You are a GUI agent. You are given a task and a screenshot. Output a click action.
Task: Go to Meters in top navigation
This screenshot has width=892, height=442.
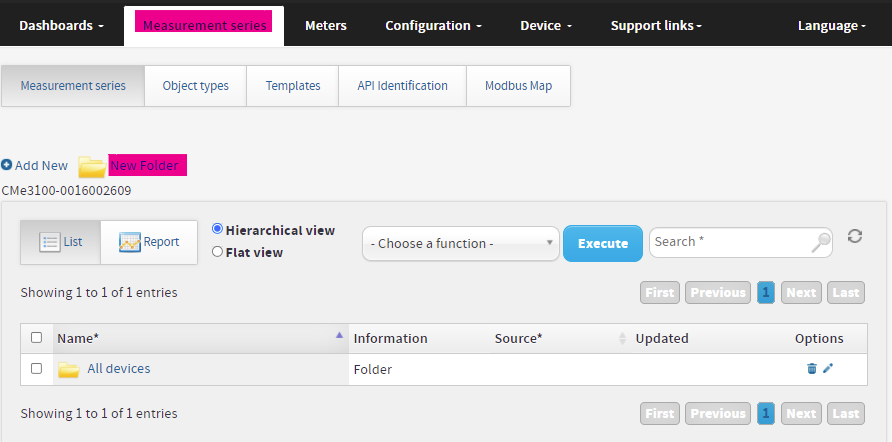coord(326,26)
